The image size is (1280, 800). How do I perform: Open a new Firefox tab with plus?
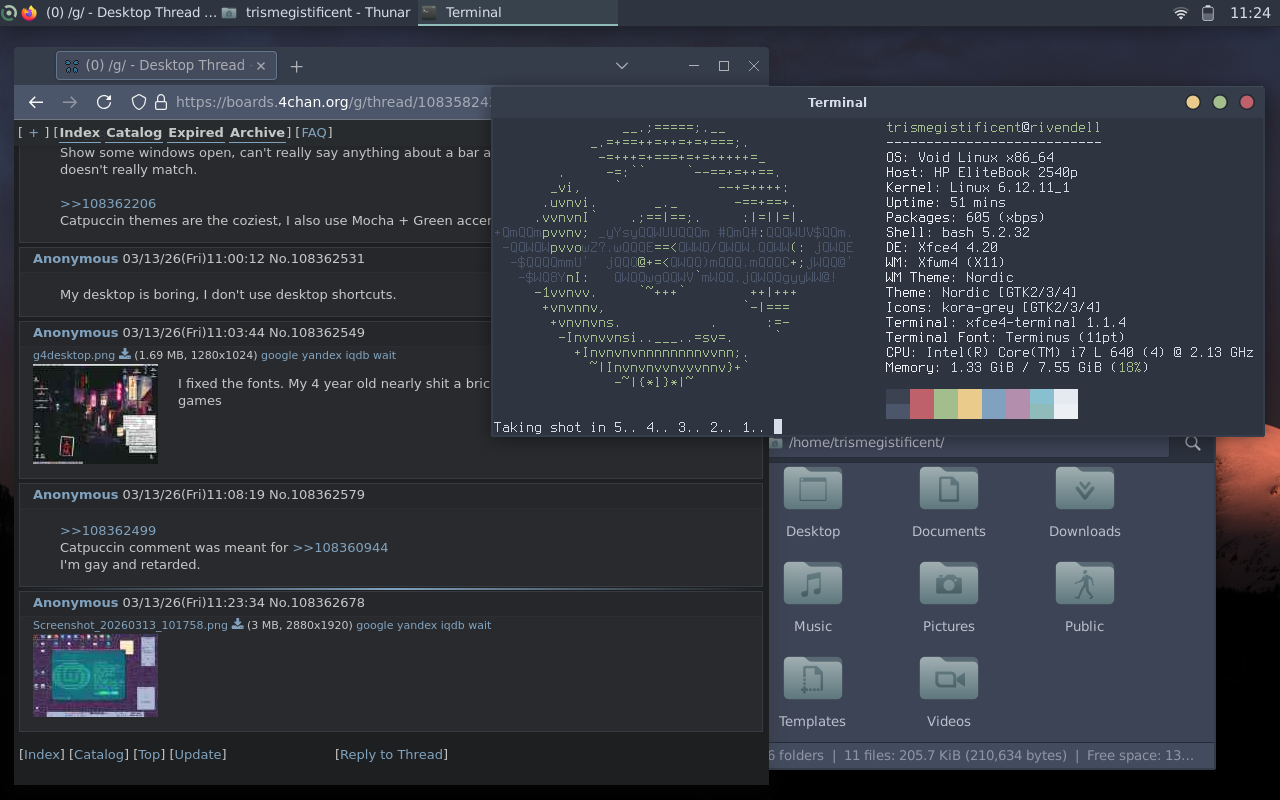(296, 66)
